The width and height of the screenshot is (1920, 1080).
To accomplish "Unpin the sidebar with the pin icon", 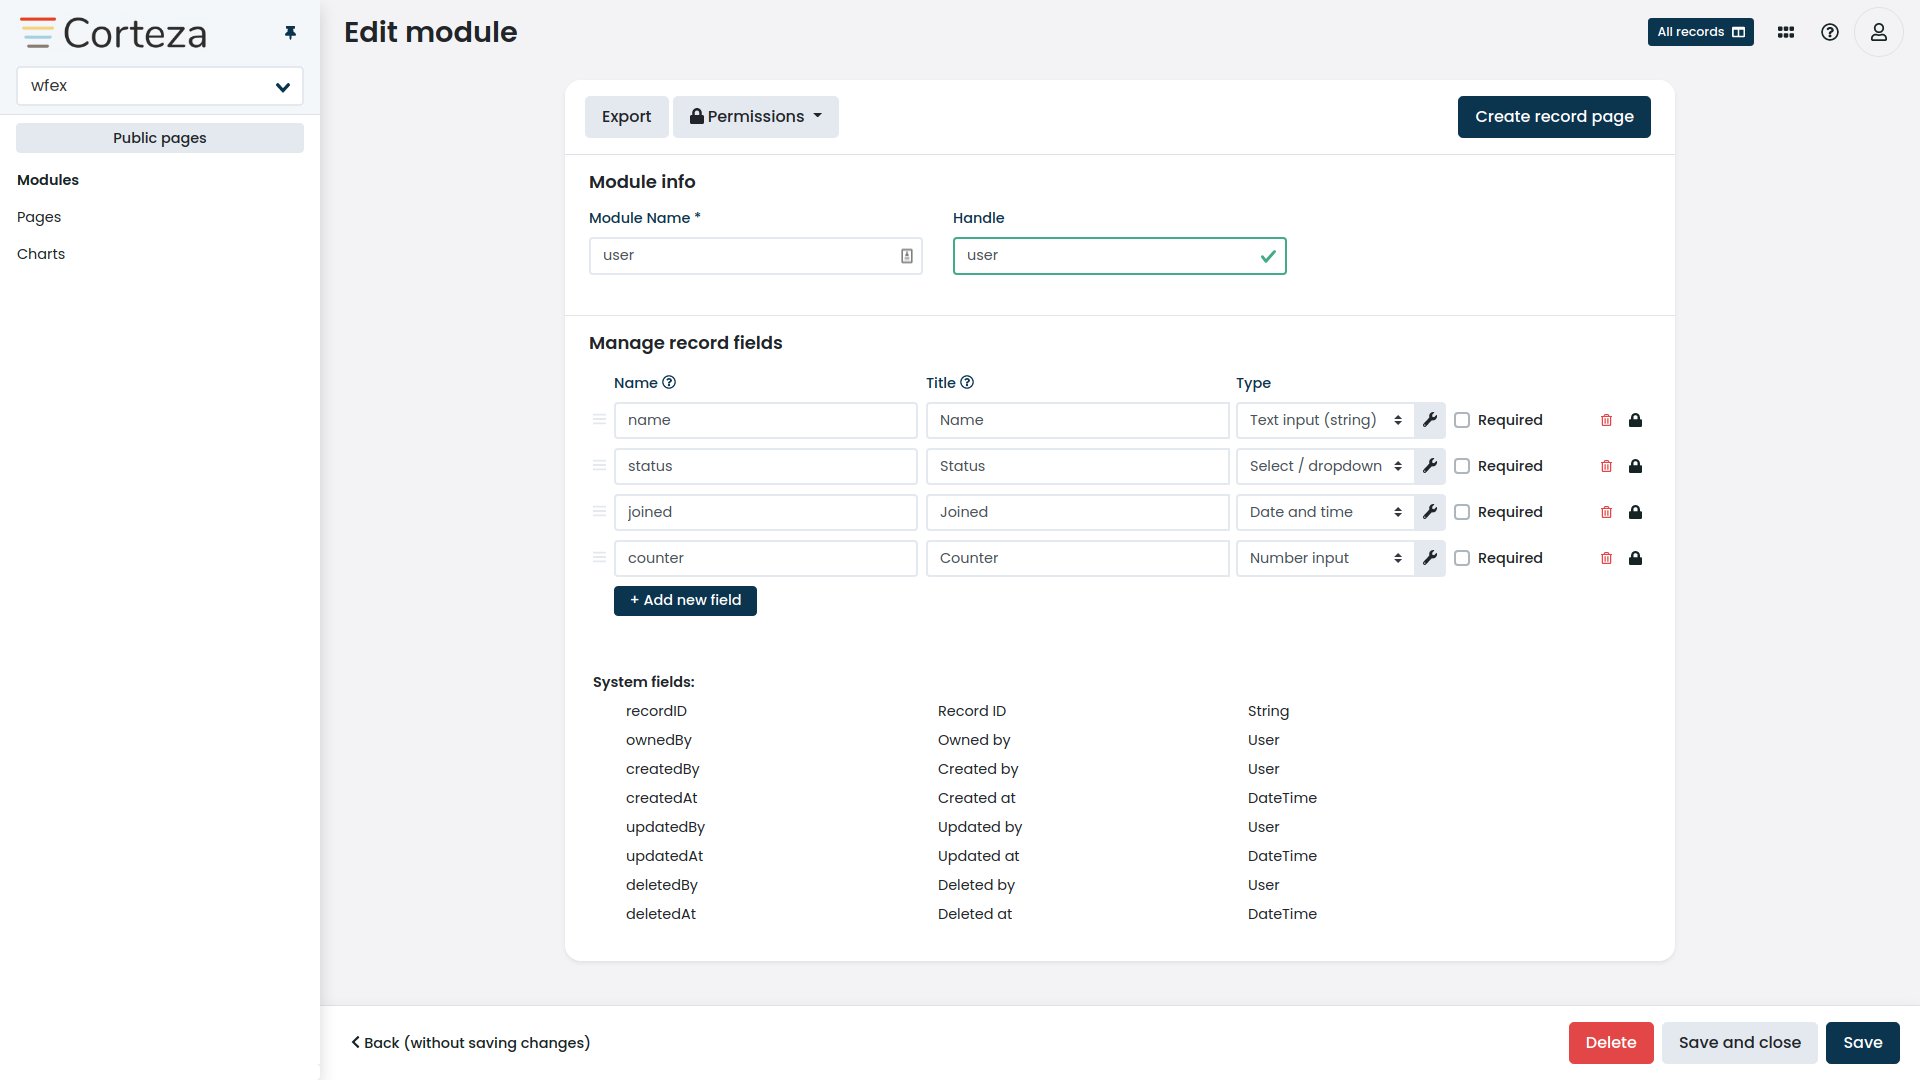I will point(290,33).
